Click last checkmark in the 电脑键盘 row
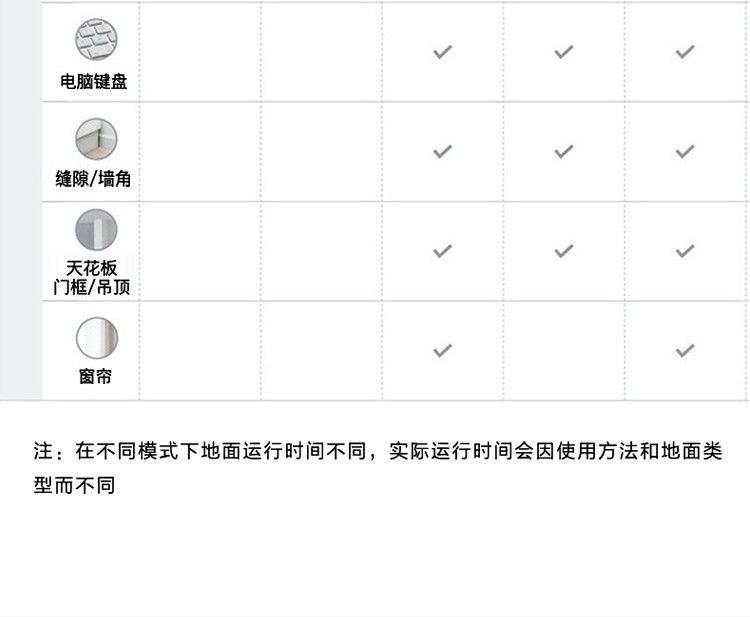The image size is (750, 617). tap(685, 52)
